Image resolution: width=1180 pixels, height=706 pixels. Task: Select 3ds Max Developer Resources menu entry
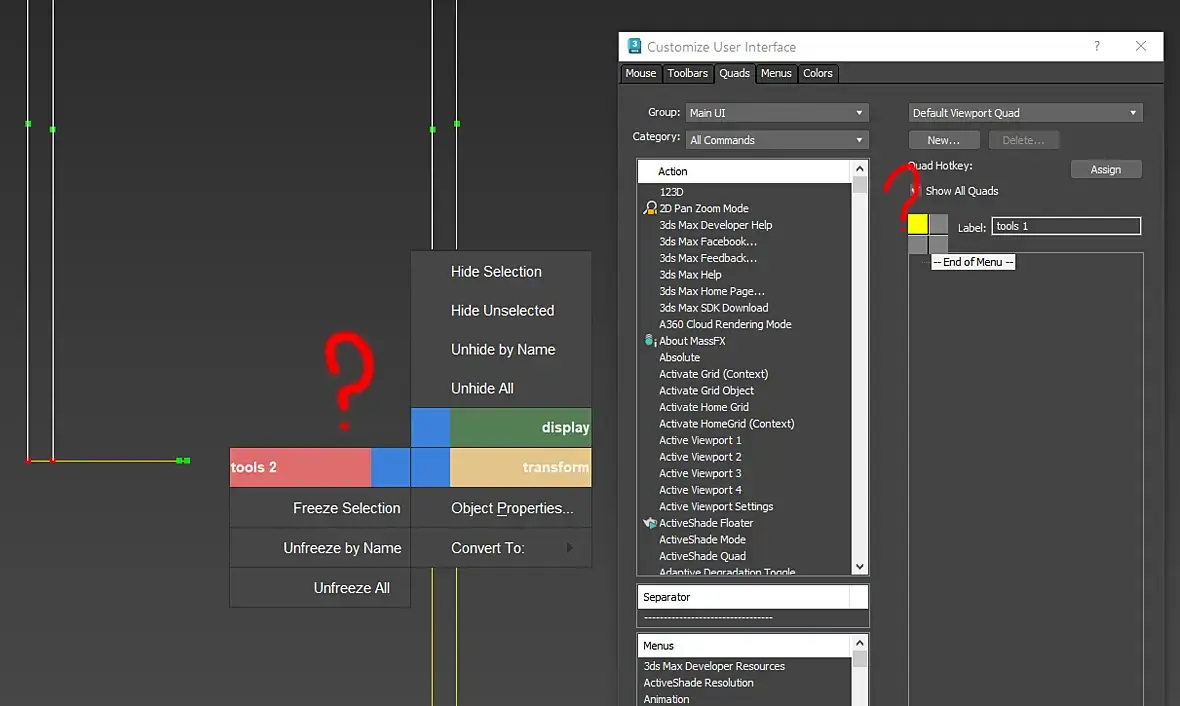point(714,666)
